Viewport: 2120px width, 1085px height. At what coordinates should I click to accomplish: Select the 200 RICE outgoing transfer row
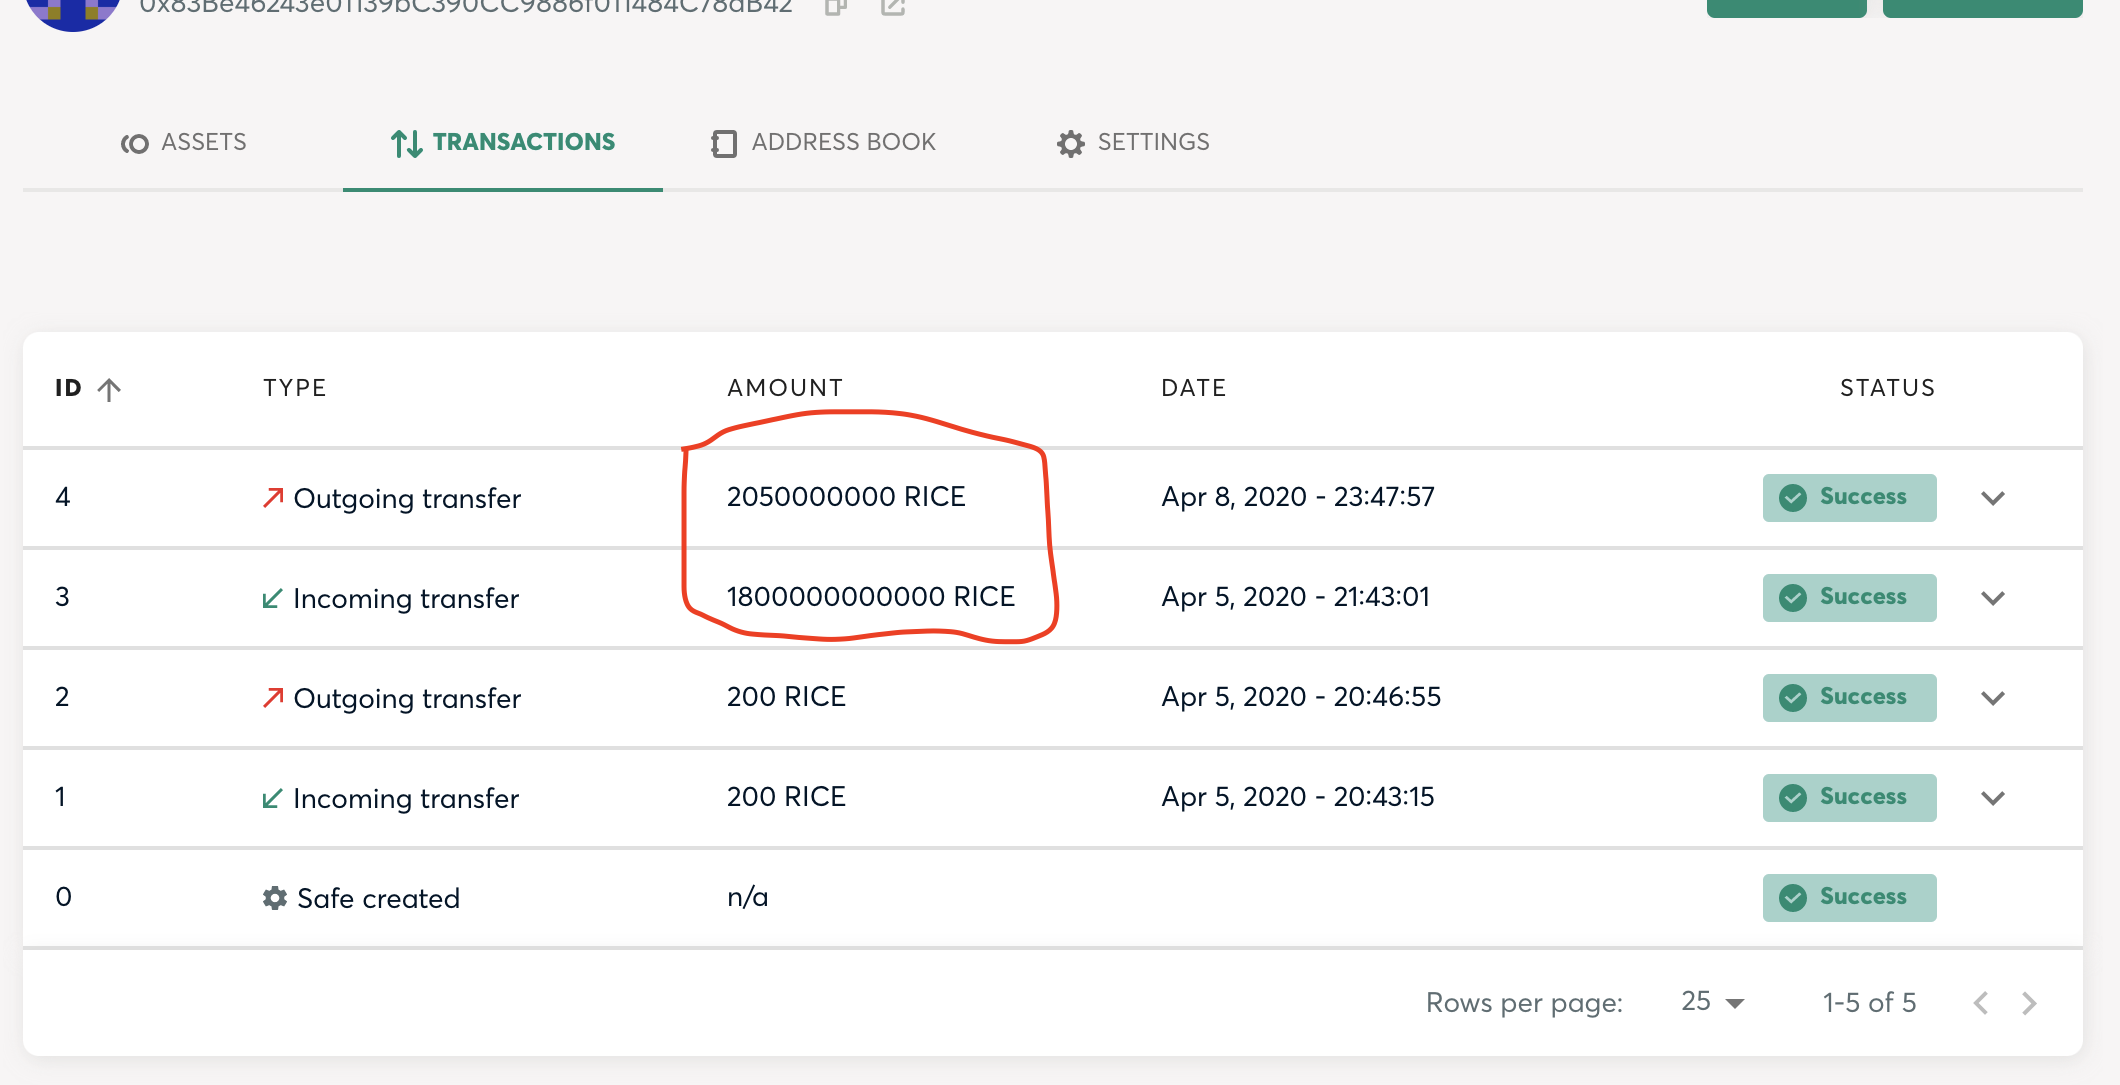1052,697
